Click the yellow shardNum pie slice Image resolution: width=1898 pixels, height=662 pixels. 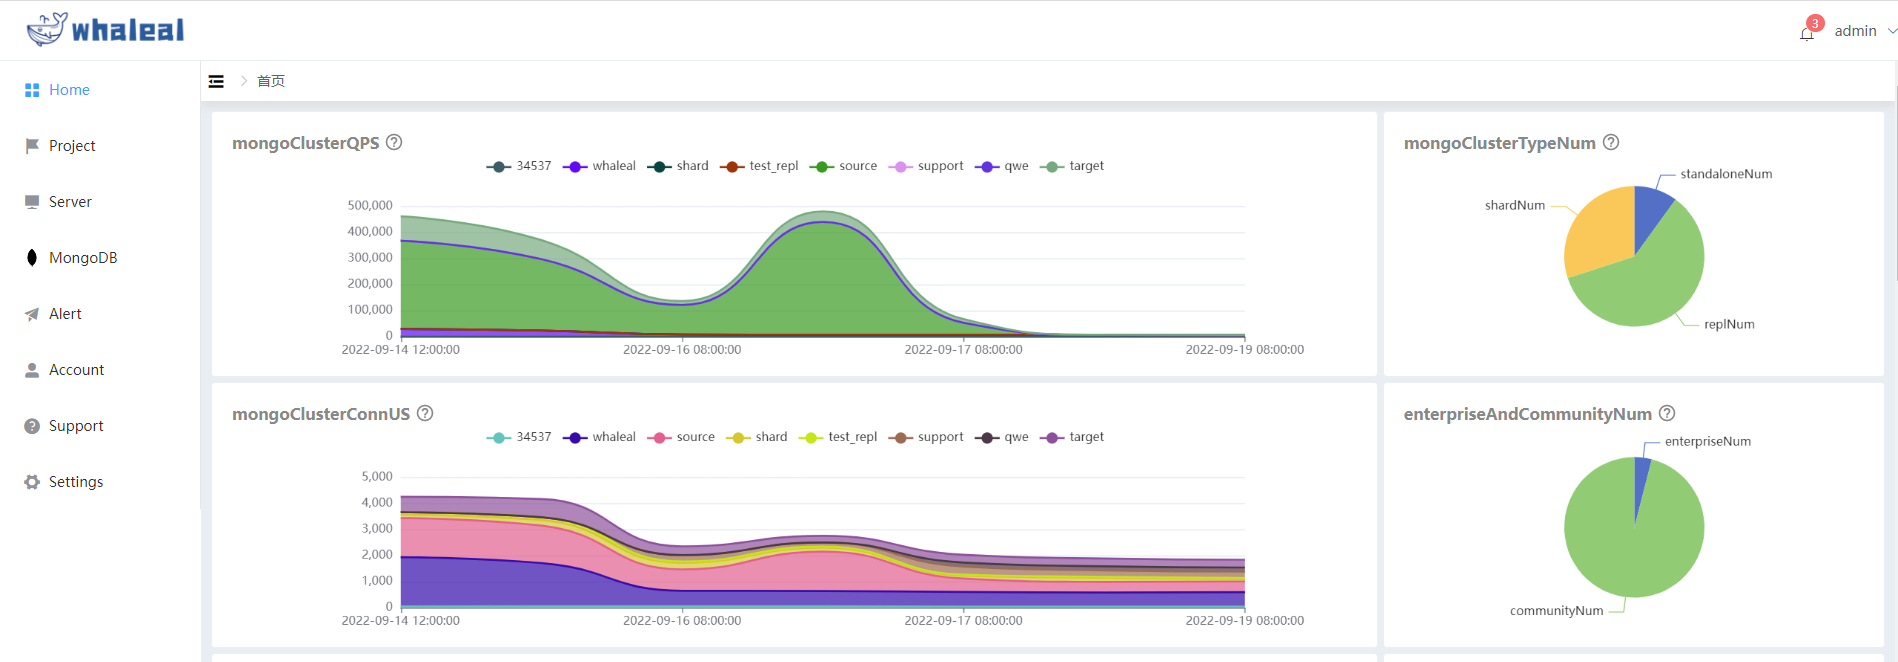1597,232
